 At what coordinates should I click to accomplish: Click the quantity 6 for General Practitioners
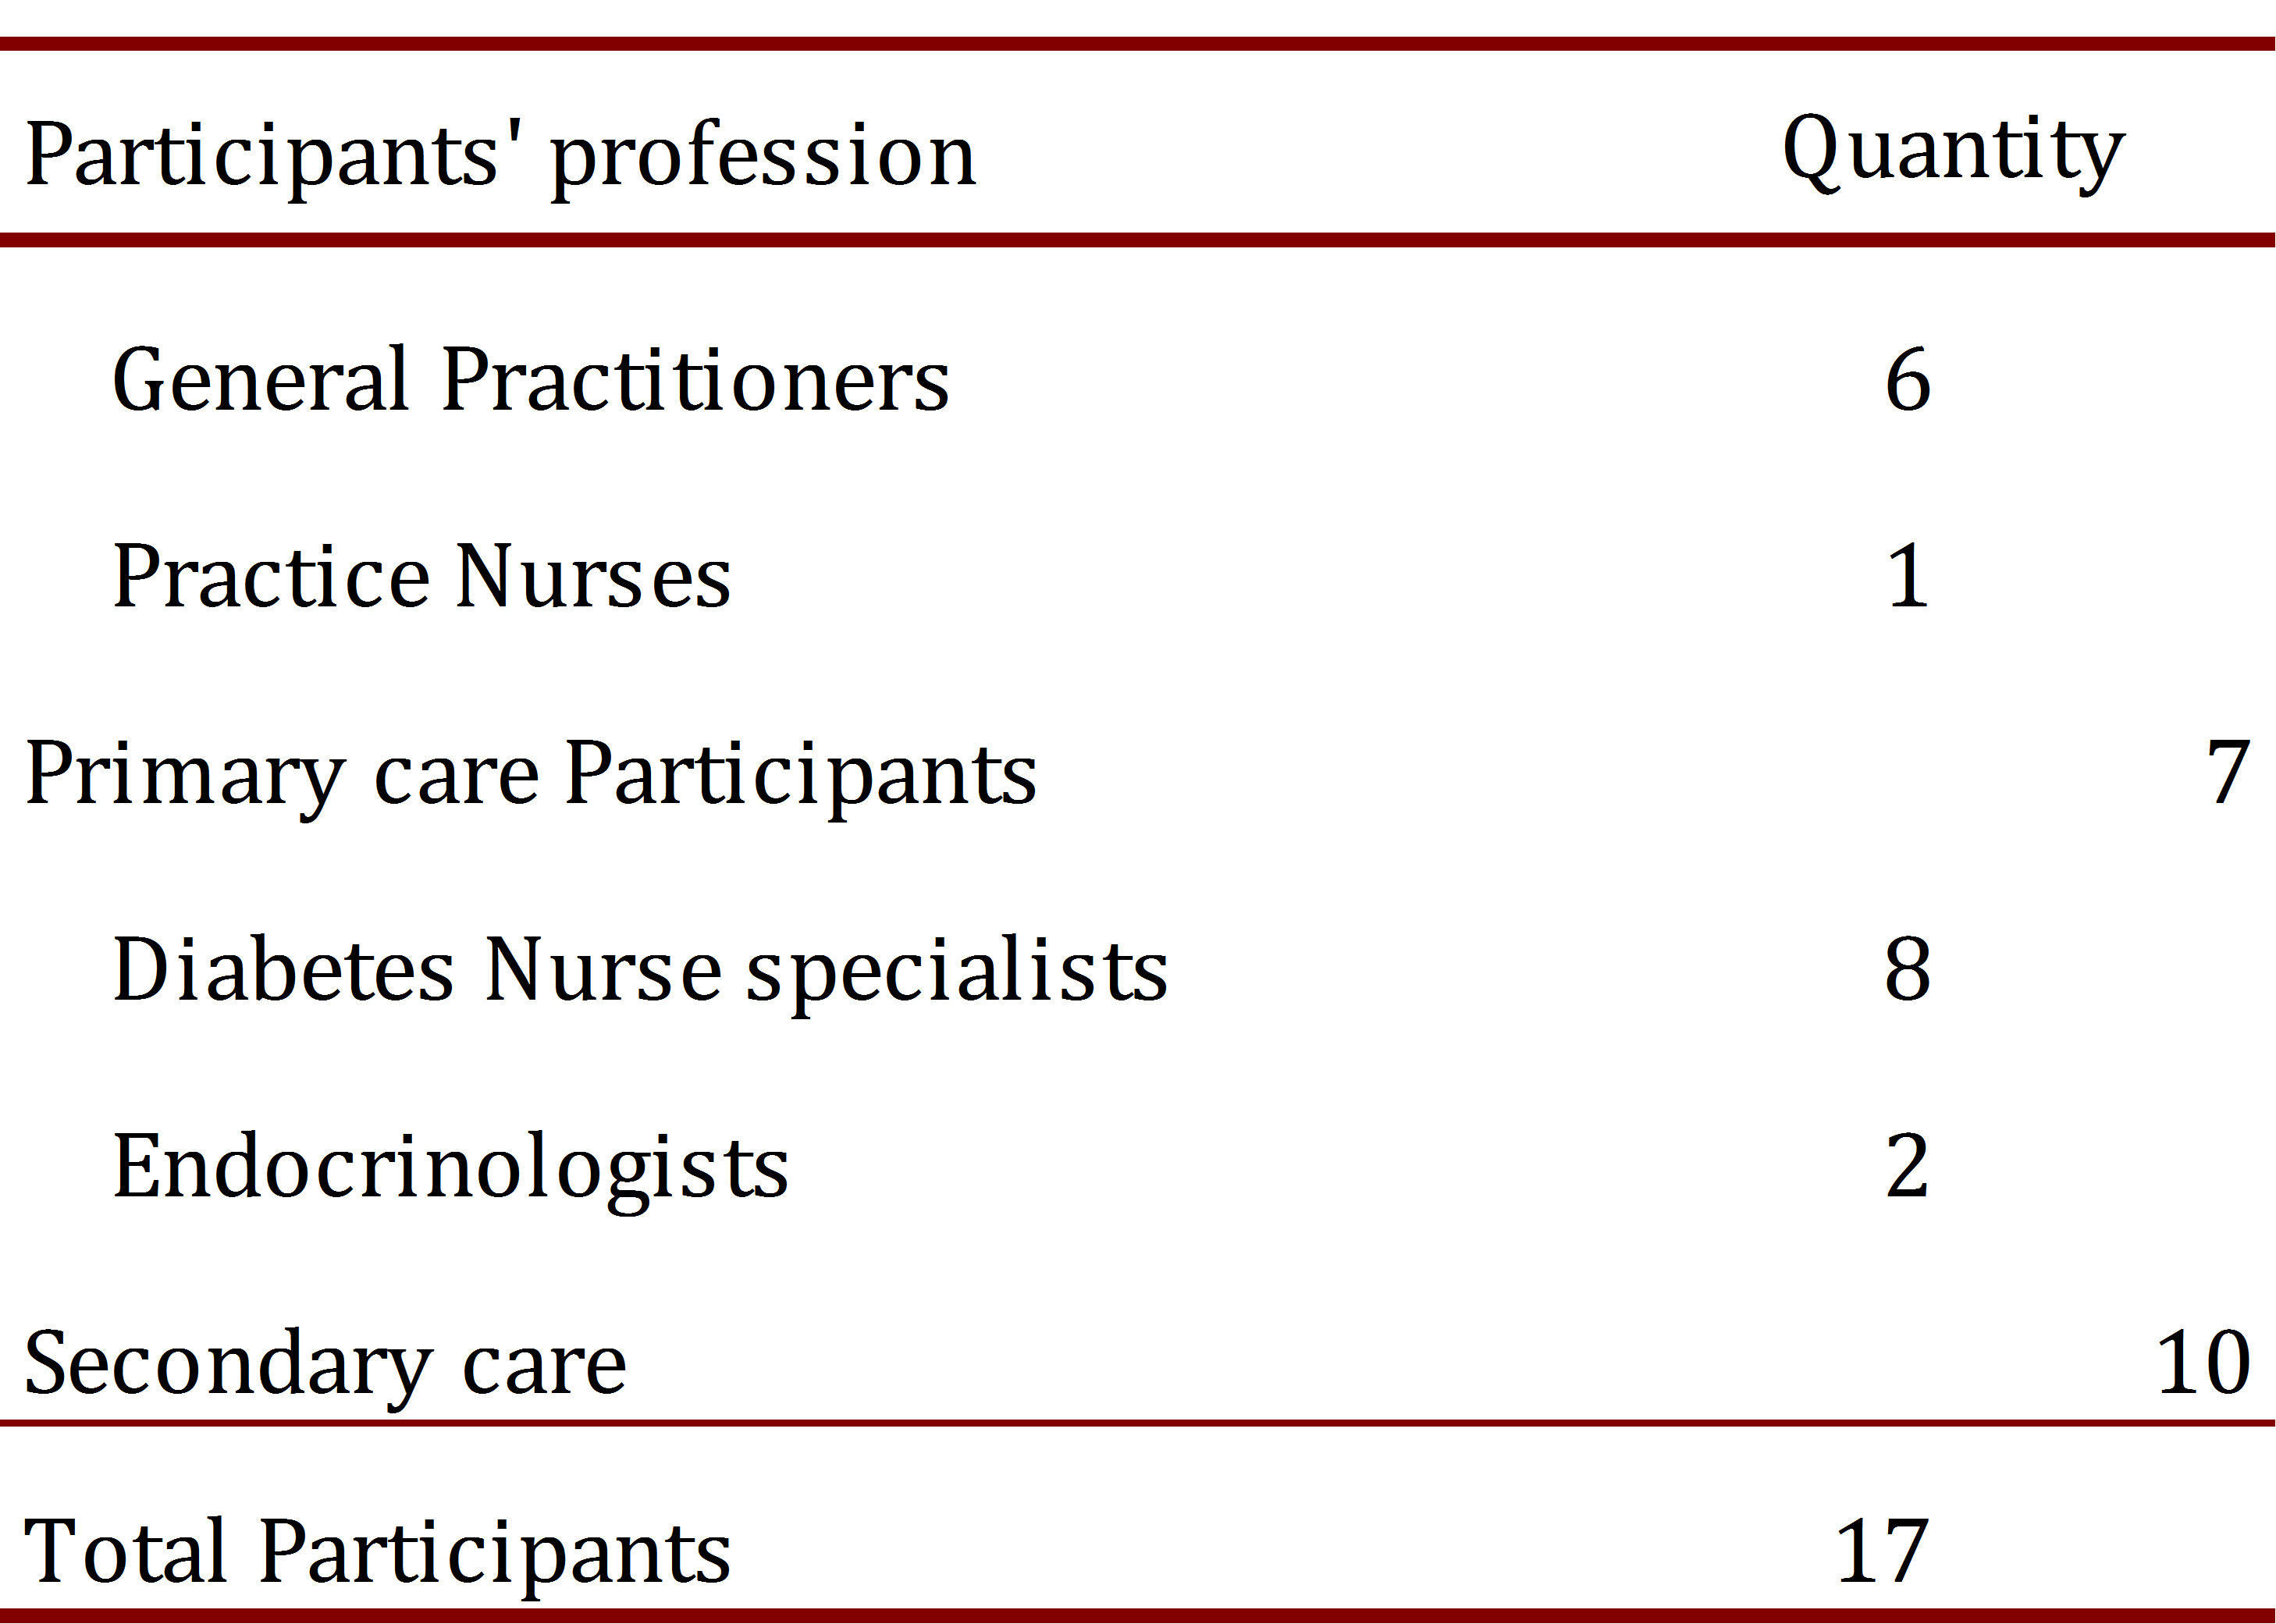point(1907,380)
